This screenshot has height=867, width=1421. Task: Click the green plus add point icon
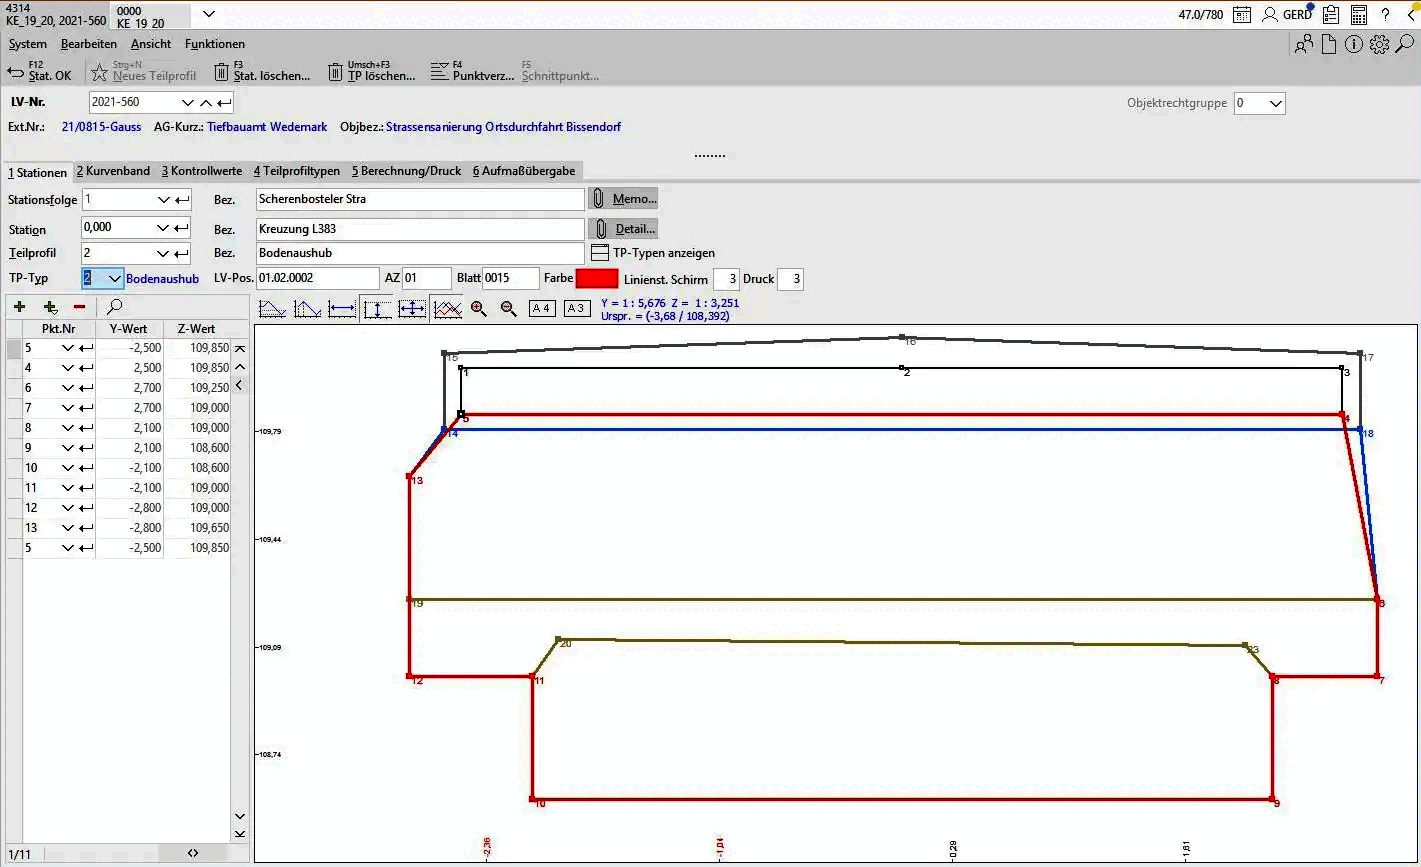click(19, 307)
